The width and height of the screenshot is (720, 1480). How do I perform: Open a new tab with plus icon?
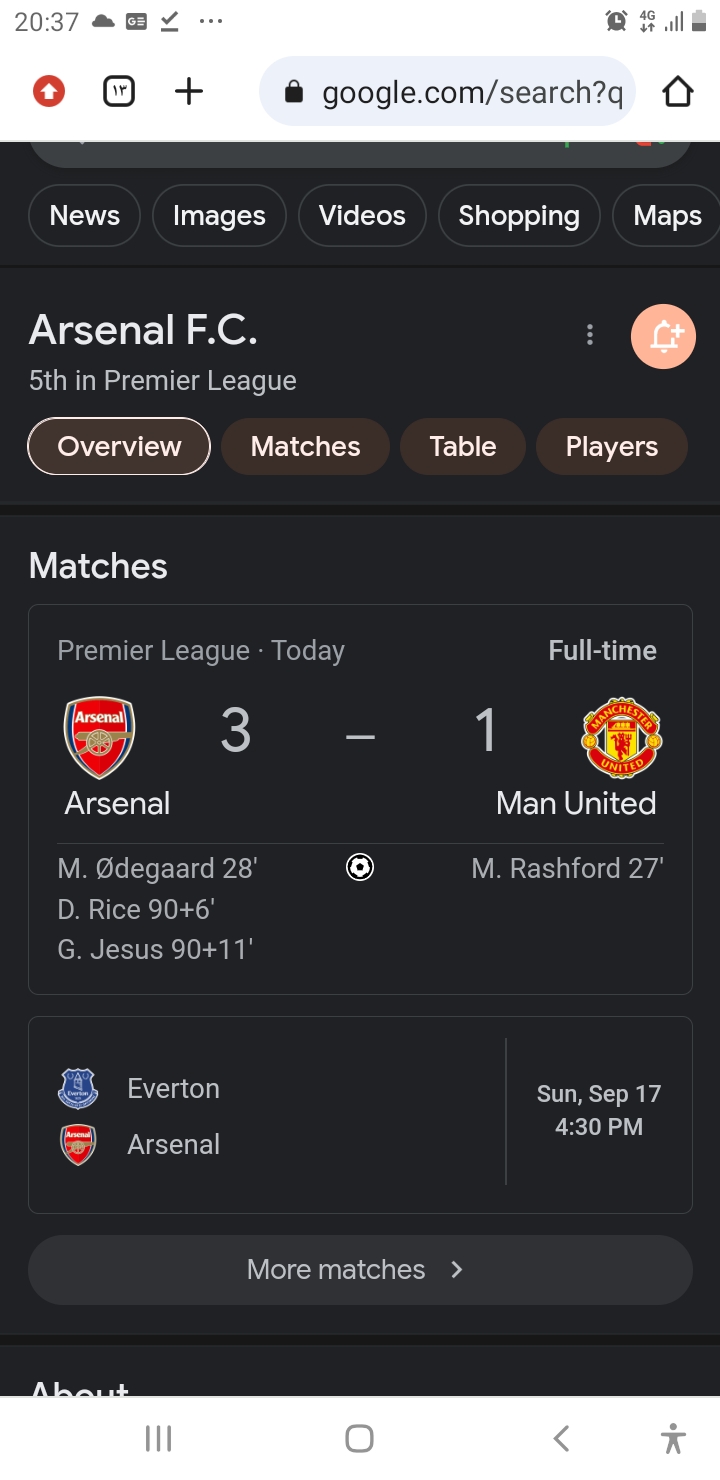click(188, 92)
